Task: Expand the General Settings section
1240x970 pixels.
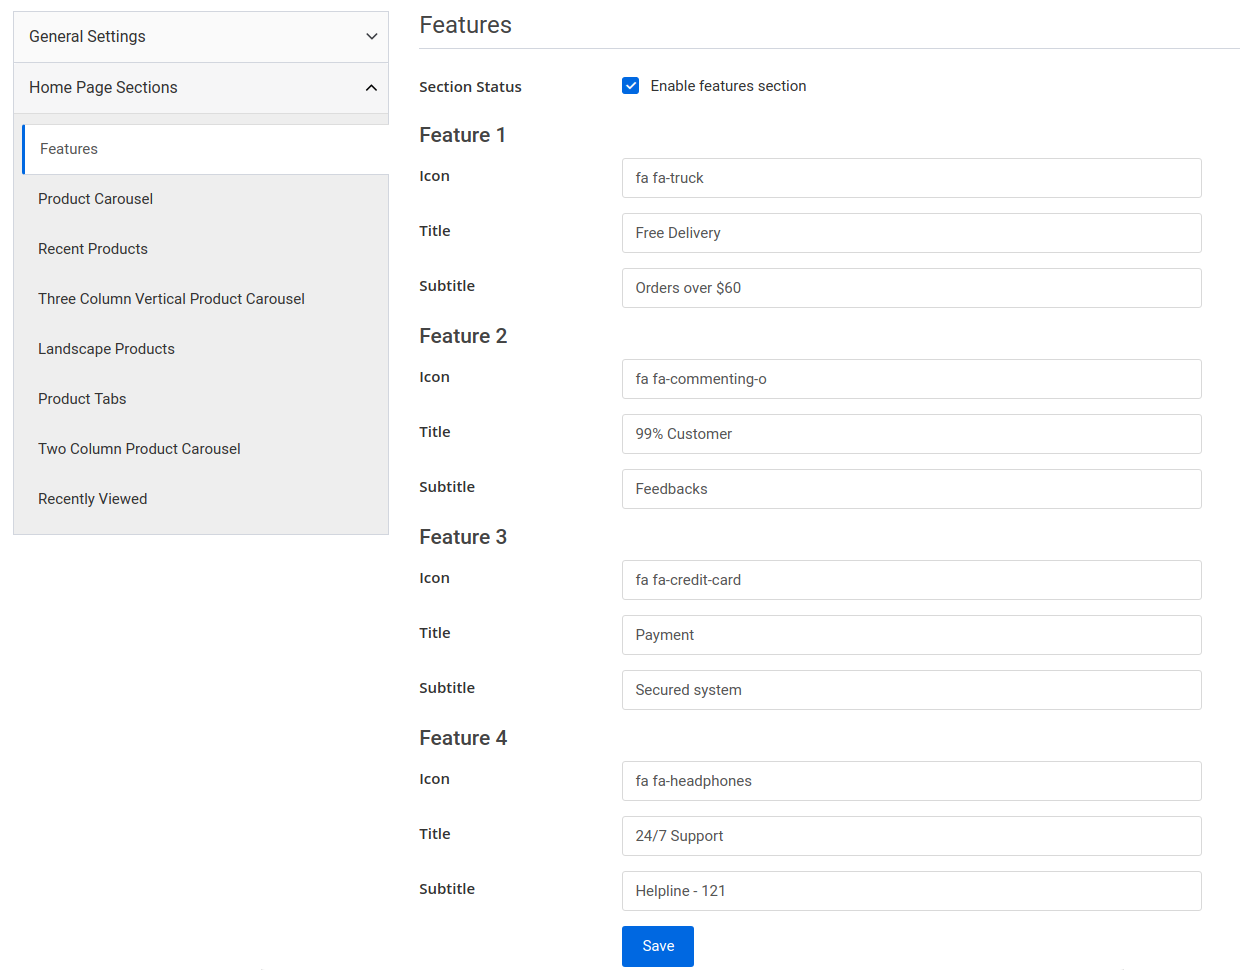Action: 200,36
